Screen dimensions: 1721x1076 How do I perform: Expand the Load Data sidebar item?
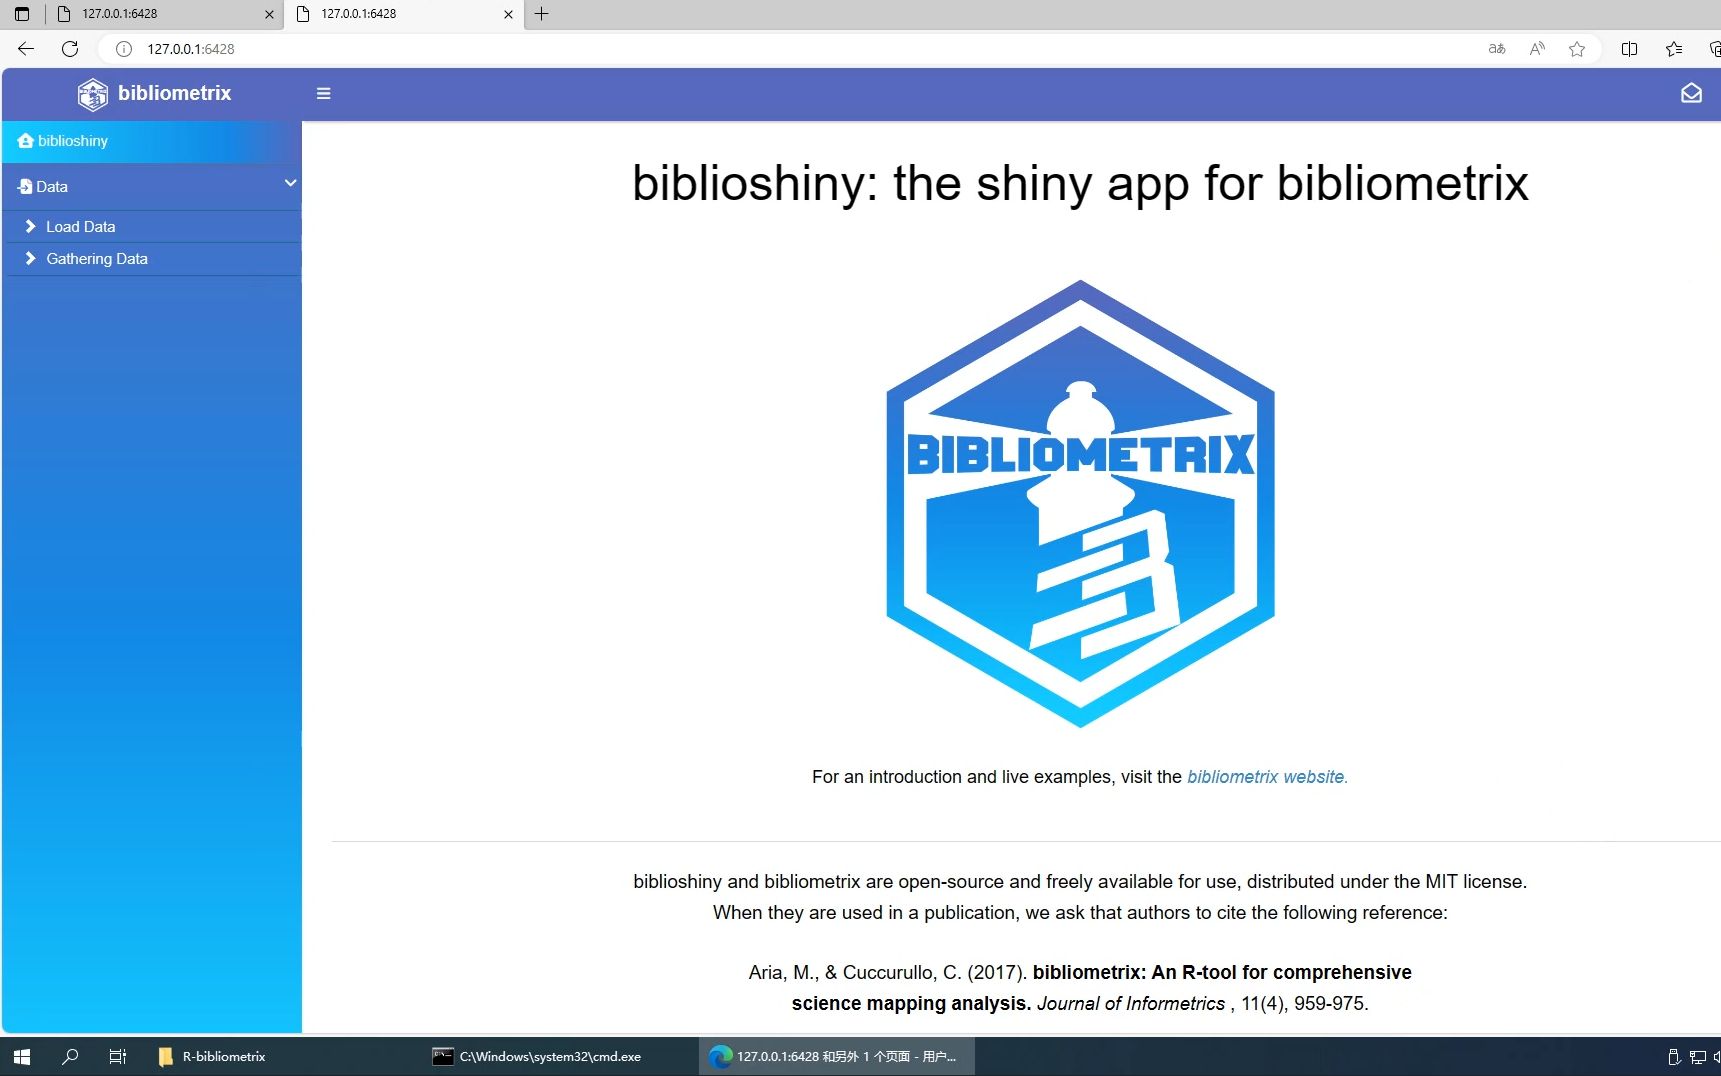pyautogui.click(x=80, y=227)
